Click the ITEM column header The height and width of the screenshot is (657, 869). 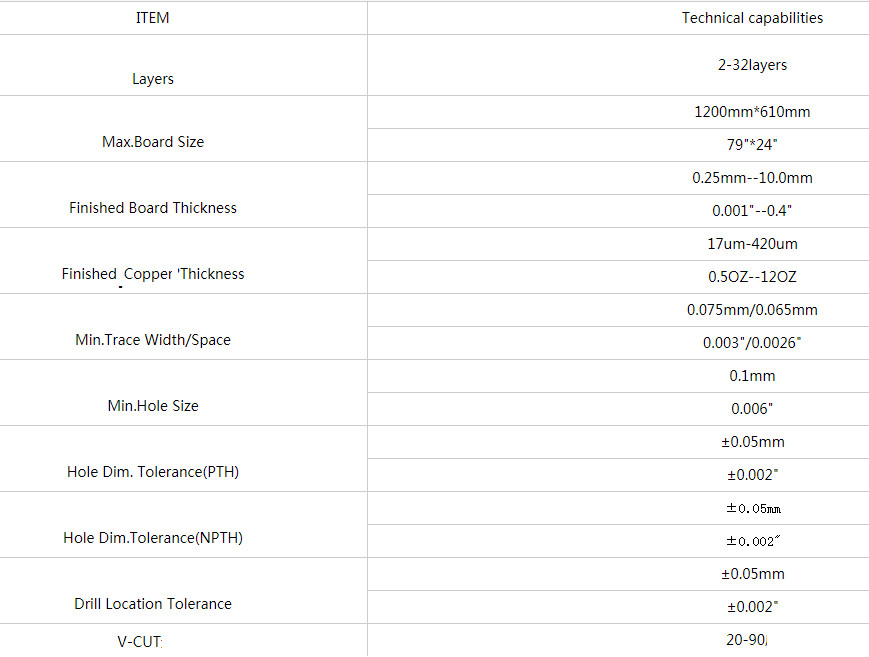tap(152, 18)
